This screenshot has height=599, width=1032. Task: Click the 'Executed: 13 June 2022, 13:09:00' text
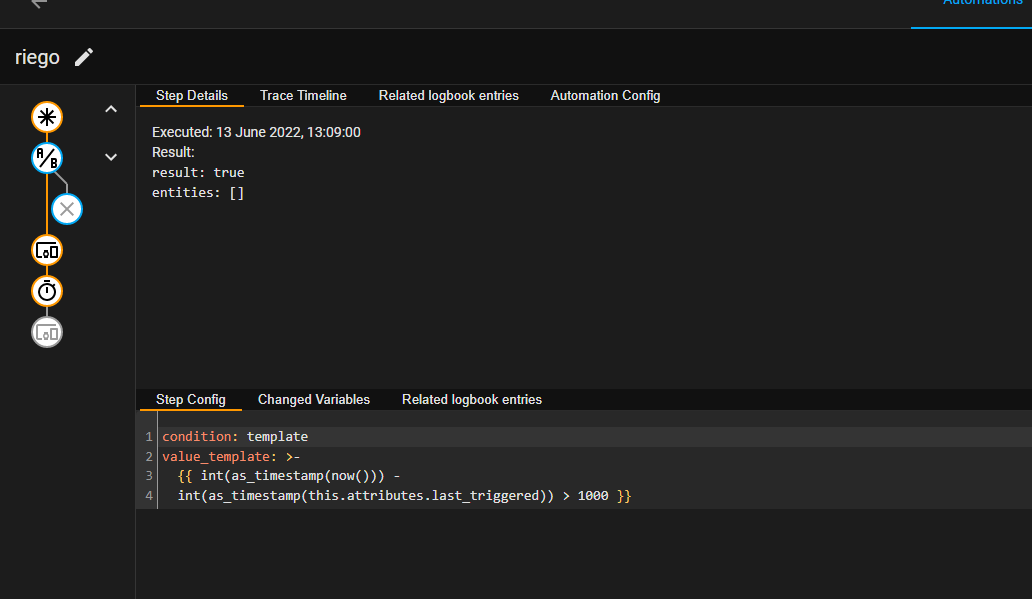point(256,132)
